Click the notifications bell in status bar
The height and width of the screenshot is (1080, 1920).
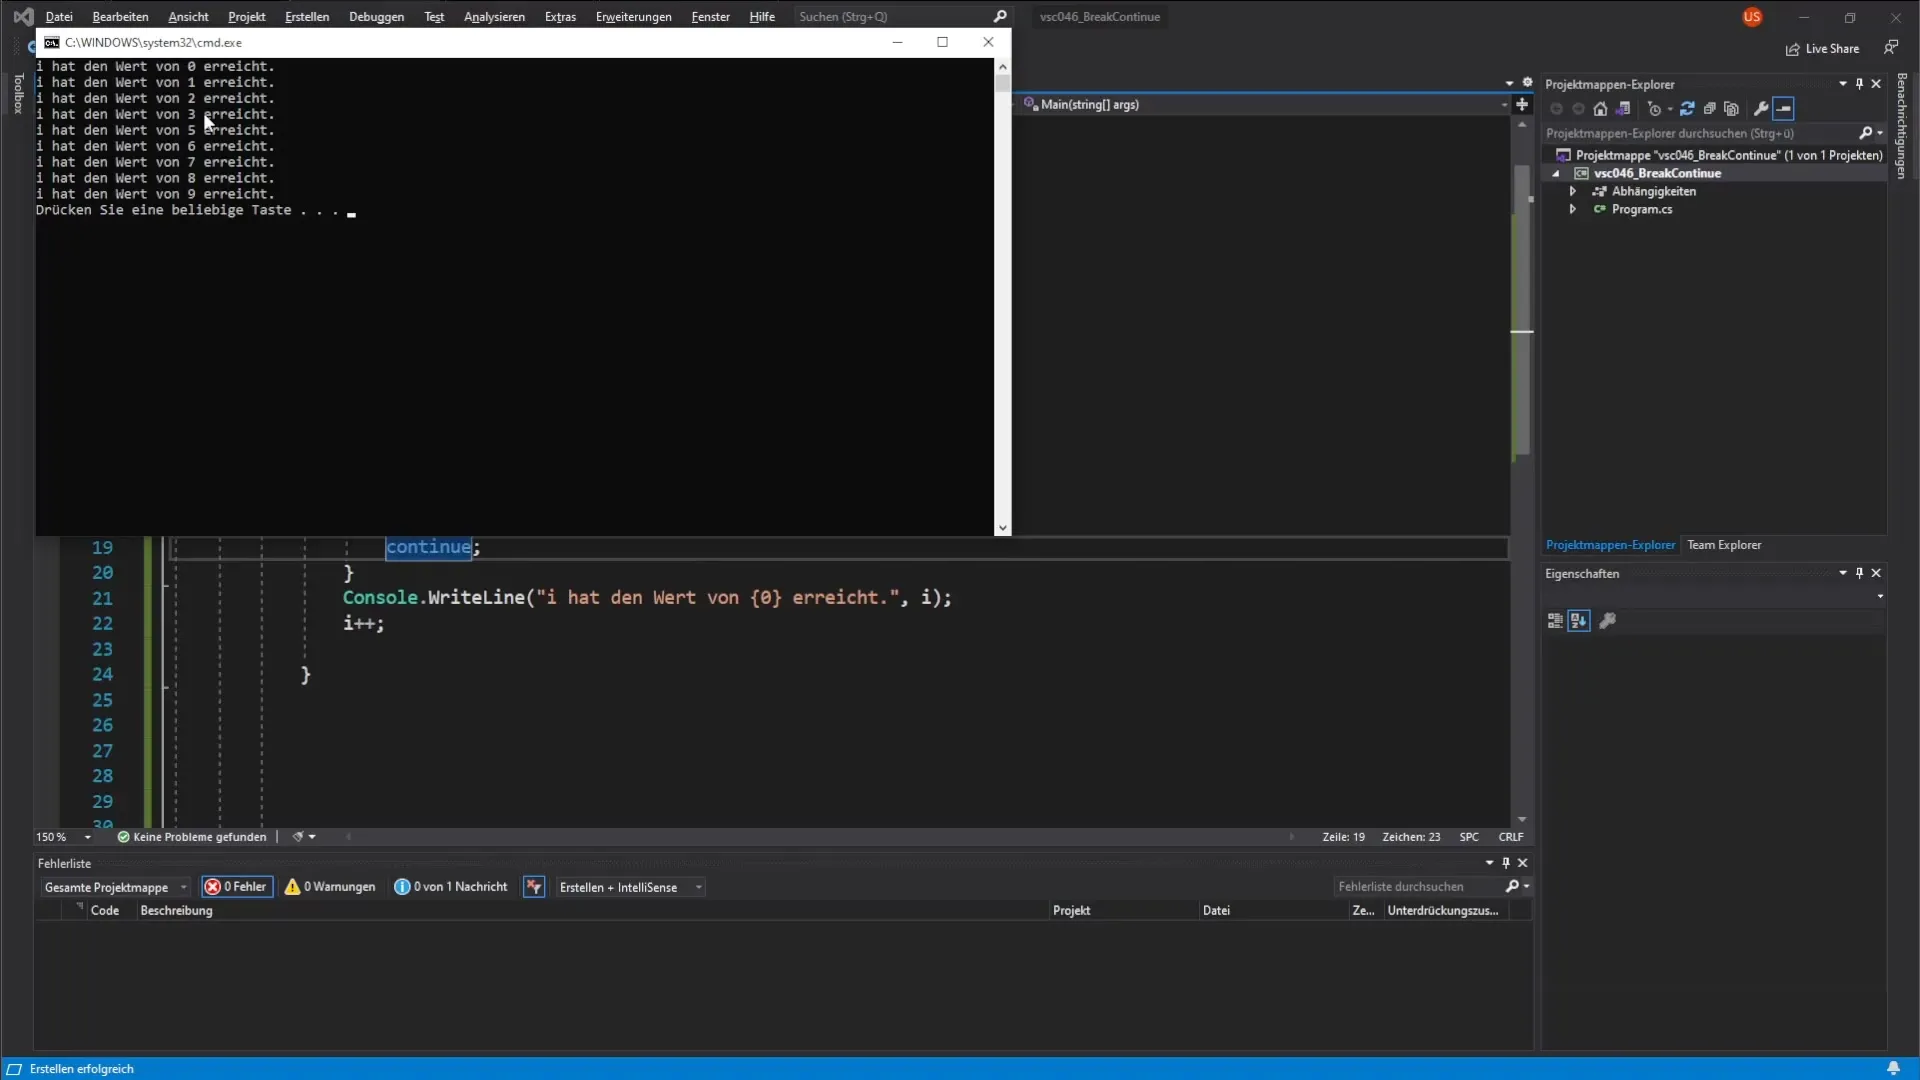pos(1893,1068)
